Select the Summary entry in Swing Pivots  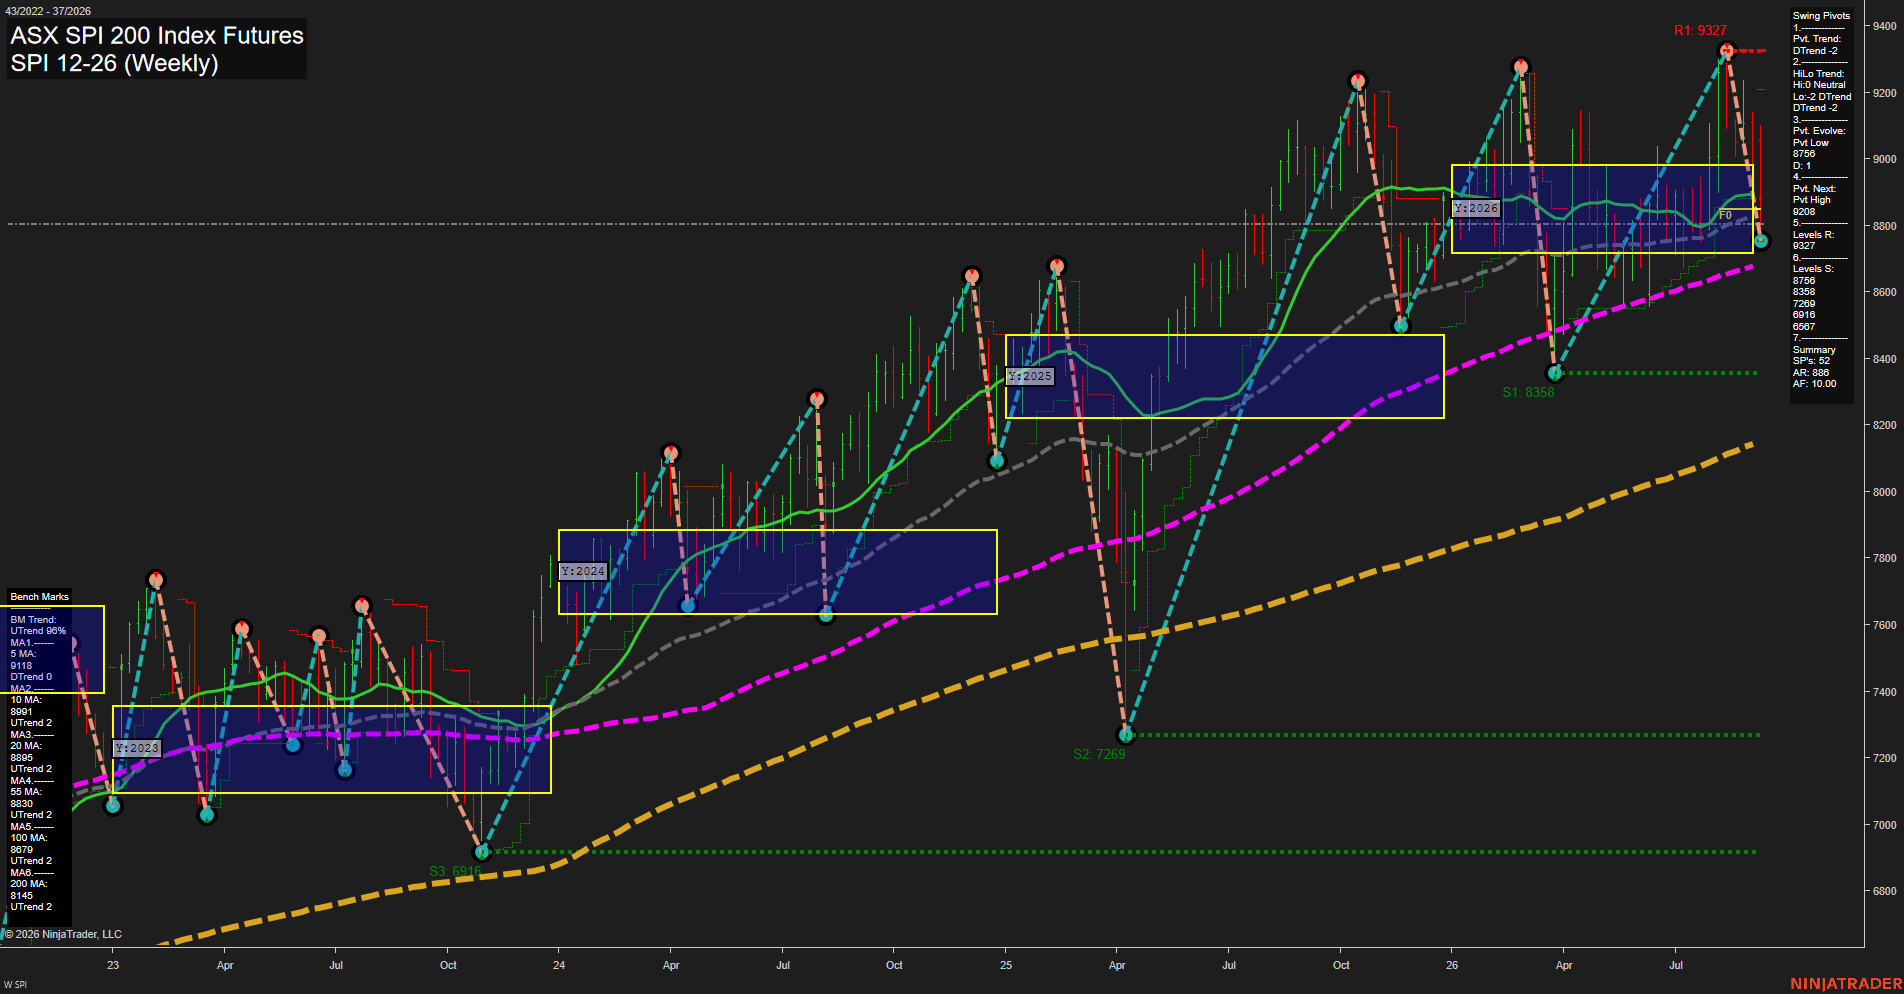tap(1814, 350)
